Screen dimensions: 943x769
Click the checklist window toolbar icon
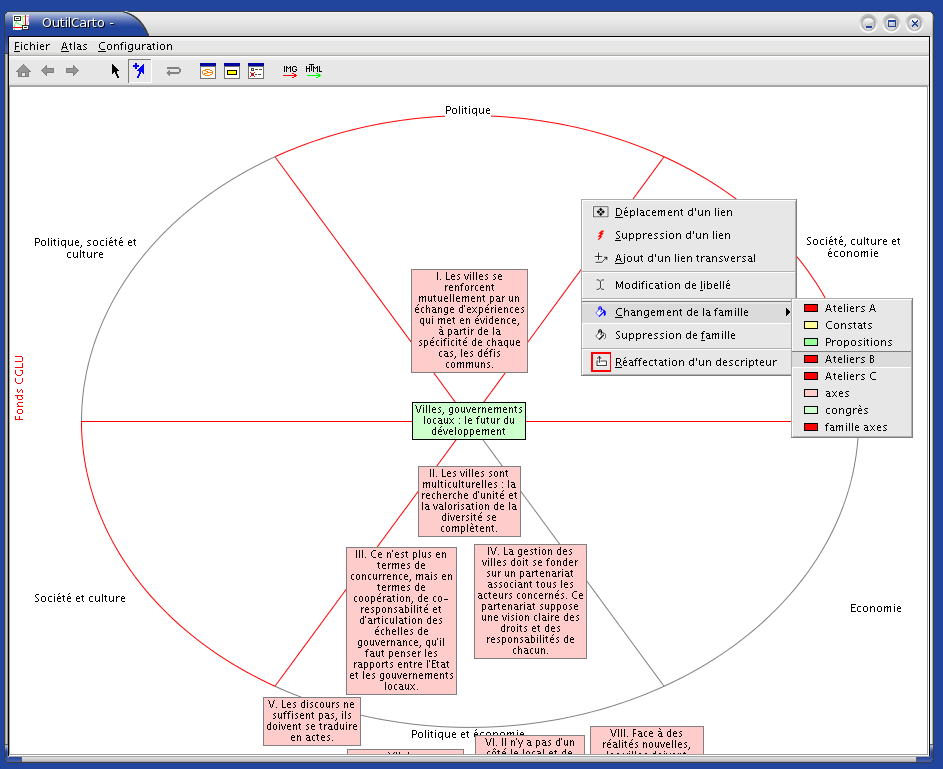click(x=256, y=71)
